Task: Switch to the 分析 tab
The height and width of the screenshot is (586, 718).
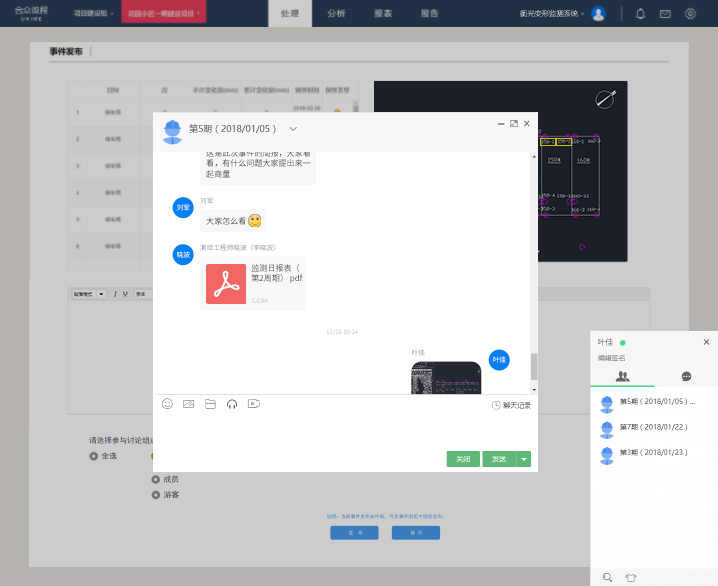Action: click(337, 14)
